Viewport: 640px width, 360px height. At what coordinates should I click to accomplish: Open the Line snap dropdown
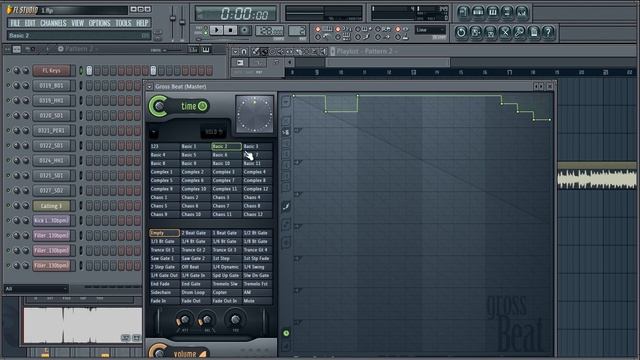click(x=430, y=30)
